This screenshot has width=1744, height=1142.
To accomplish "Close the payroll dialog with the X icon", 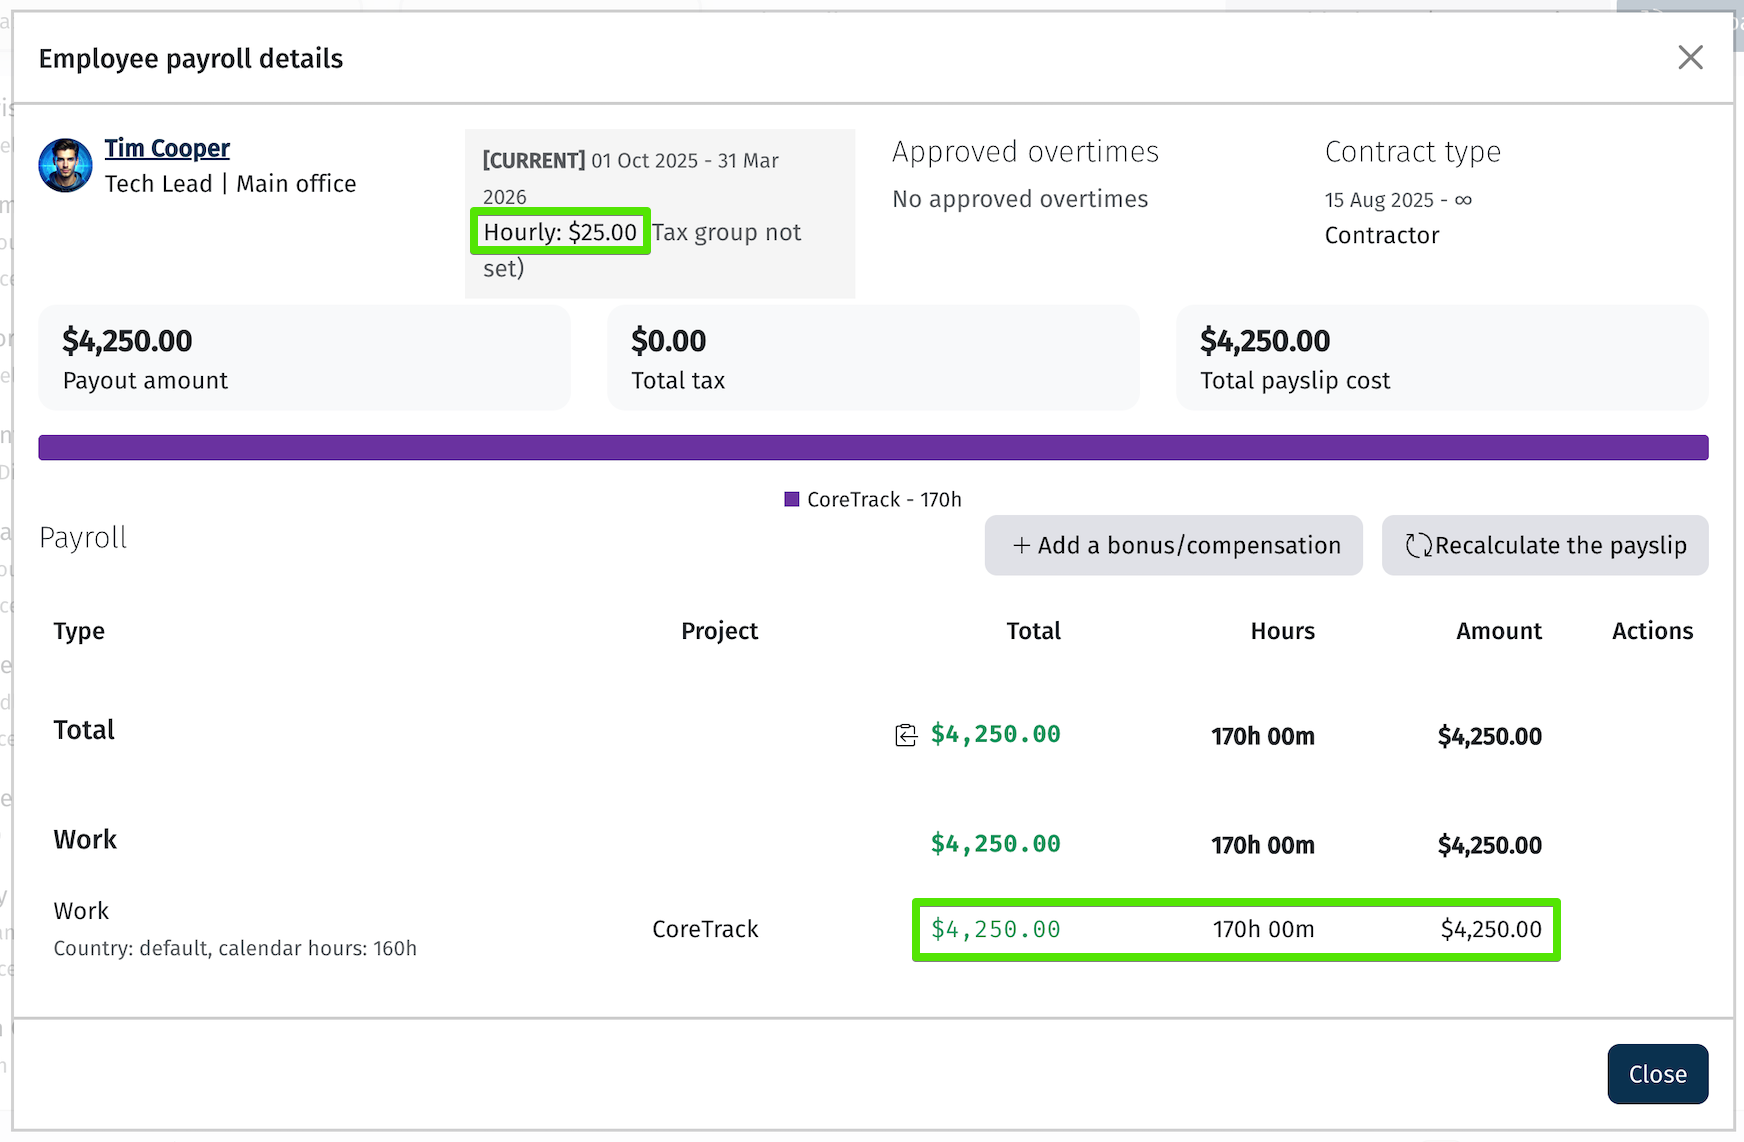I will (x=1690, y=58).
